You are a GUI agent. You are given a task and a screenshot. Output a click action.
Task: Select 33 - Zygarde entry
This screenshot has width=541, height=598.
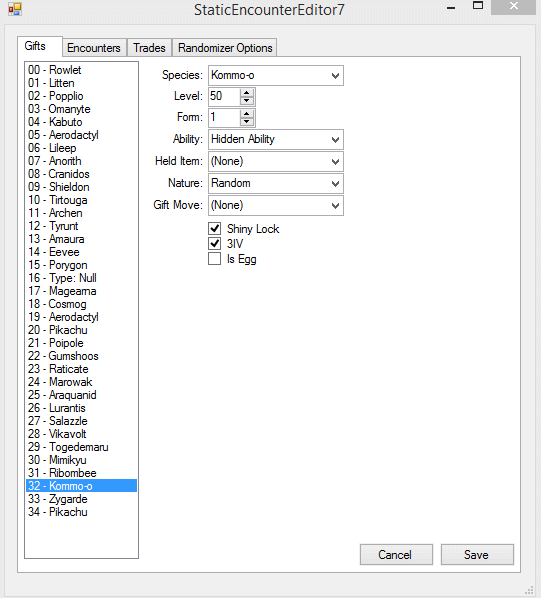pyautogui.click(x=81, y=498)
